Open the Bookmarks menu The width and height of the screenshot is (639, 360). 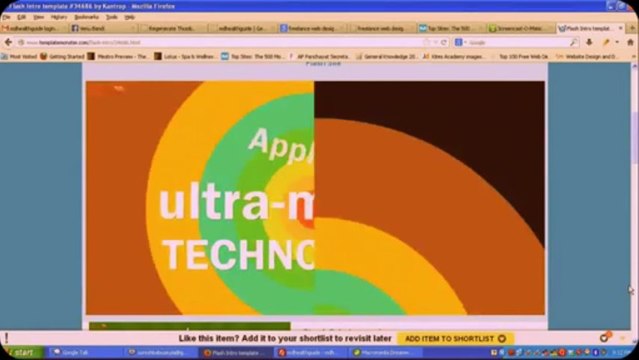[86, 17]
